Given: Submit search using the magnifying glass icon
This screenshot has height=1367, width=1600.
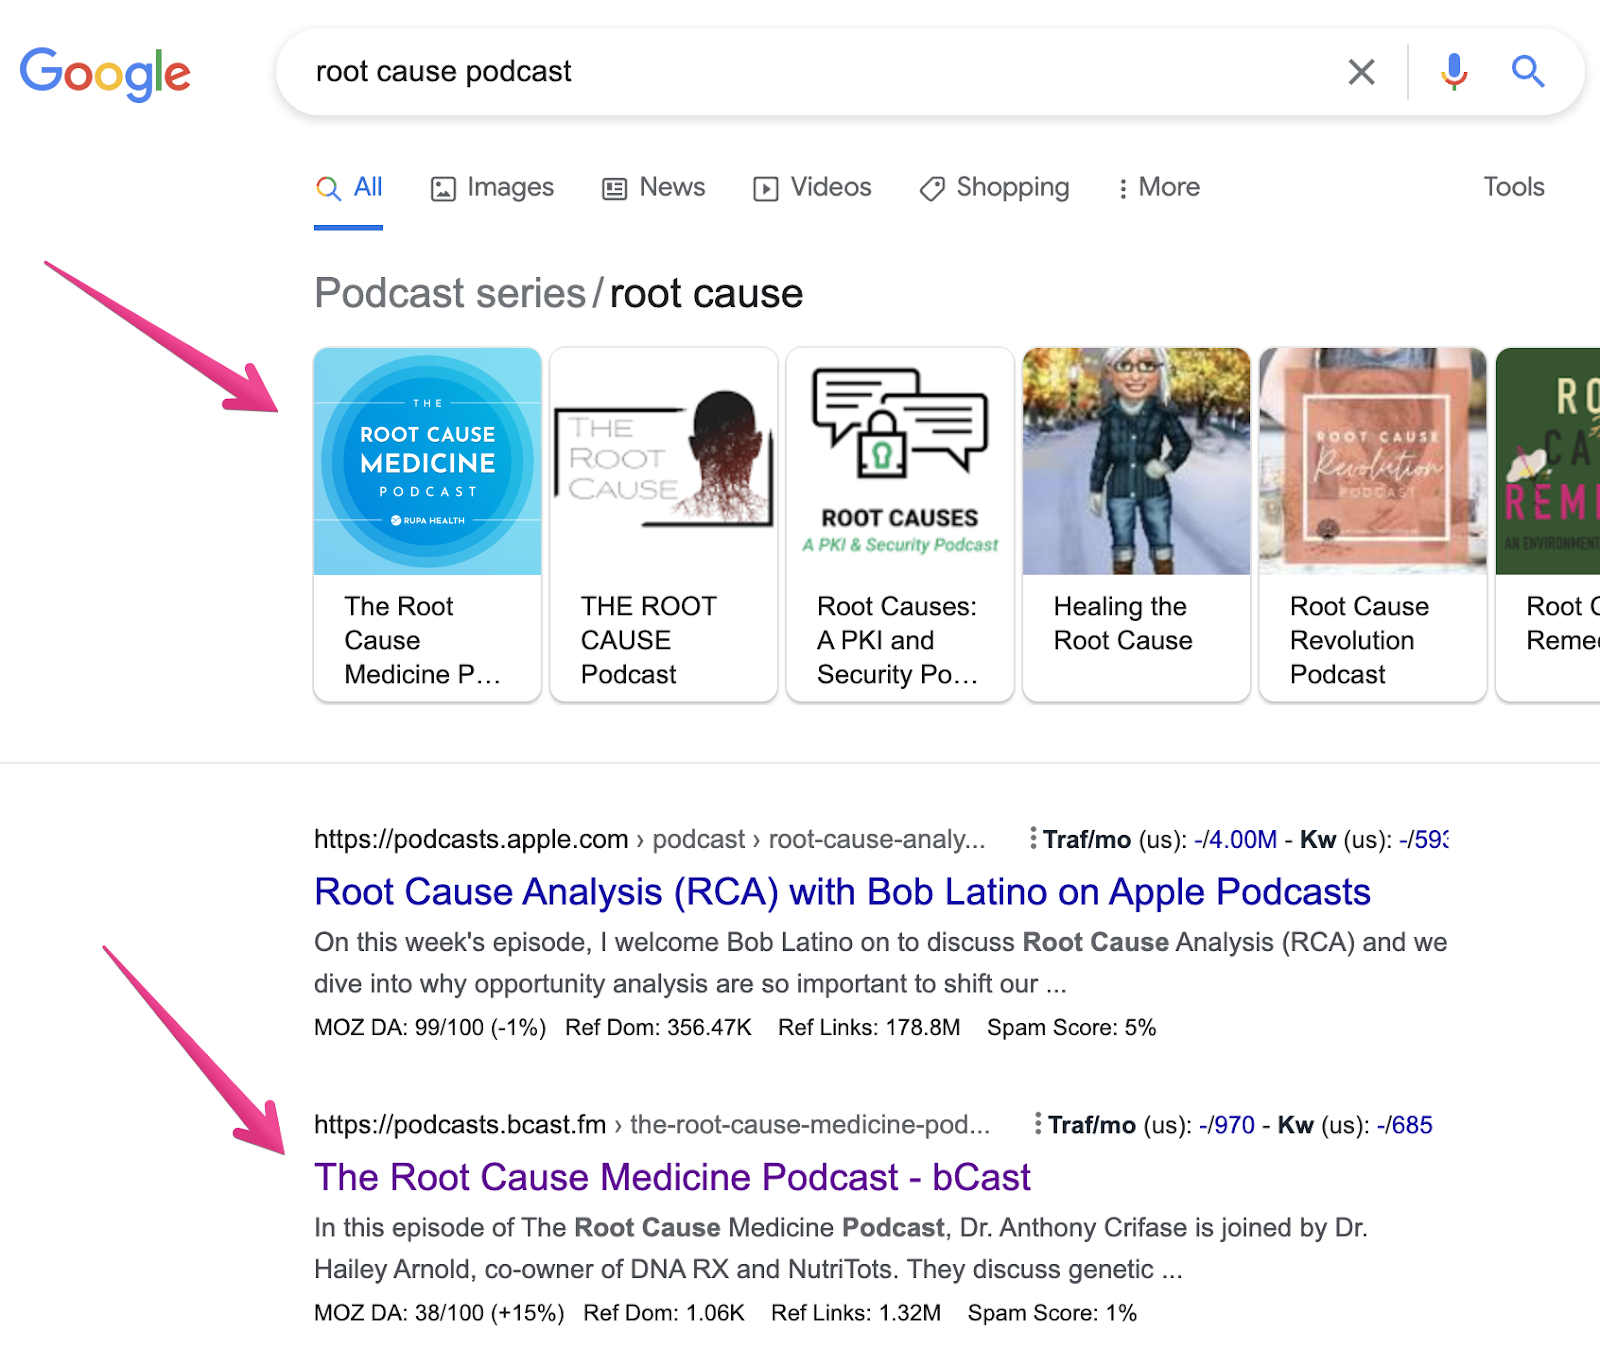Looking at the screenshot, I should 1528,72.
